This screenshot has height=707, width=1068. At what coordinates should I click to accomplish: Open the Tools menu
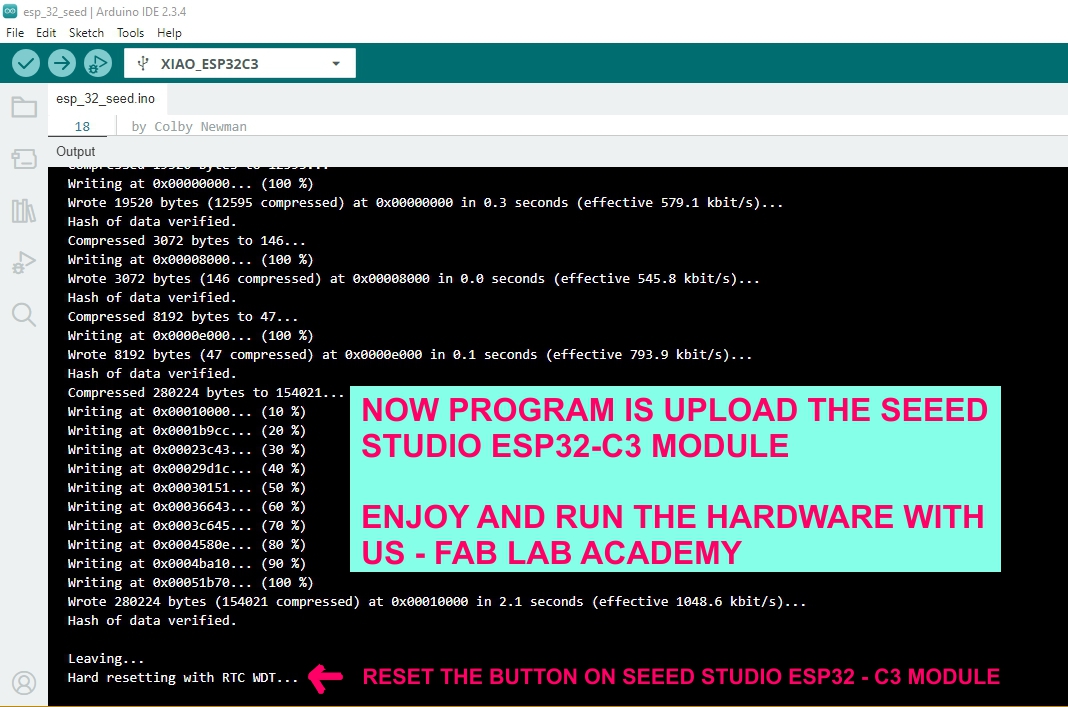point(130,33)
